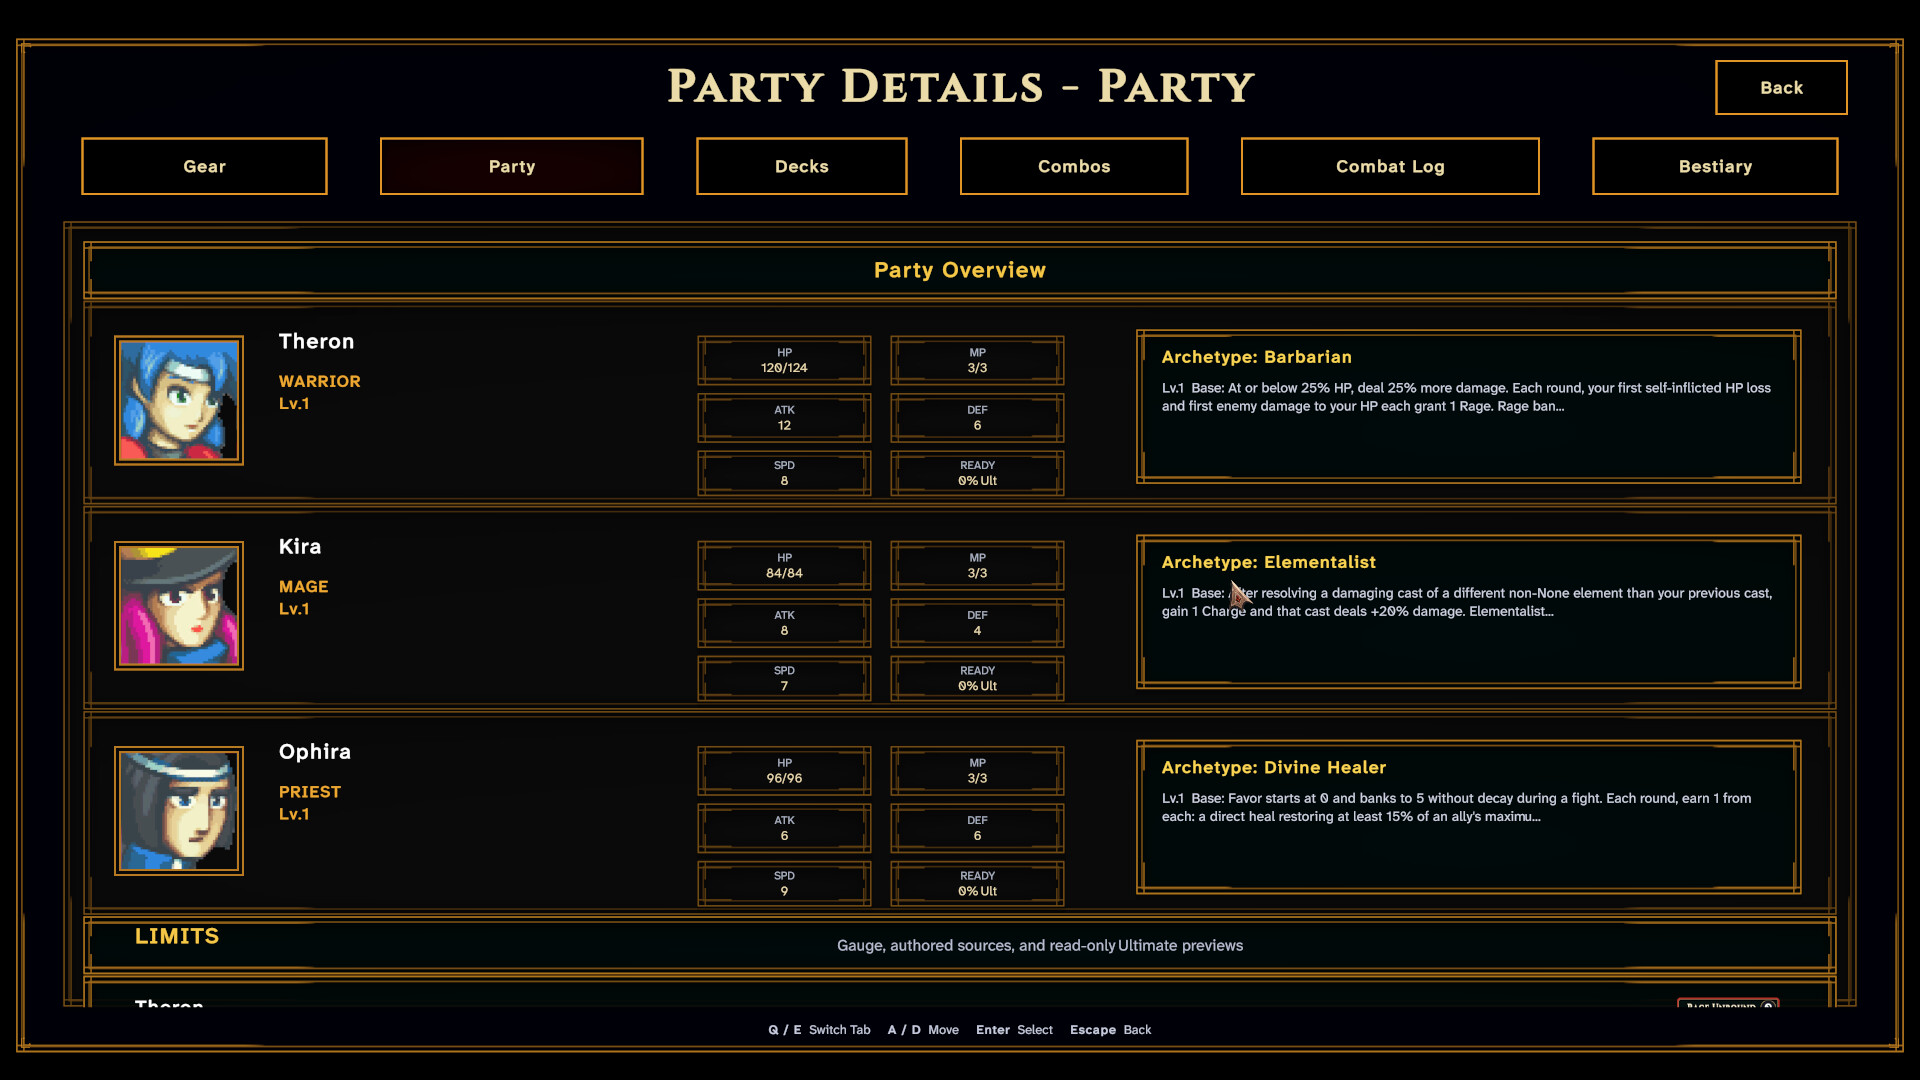Viewport: 1920px width, 1080px height.
Task: Click the name Kira
Action: (x=300, y=546)
